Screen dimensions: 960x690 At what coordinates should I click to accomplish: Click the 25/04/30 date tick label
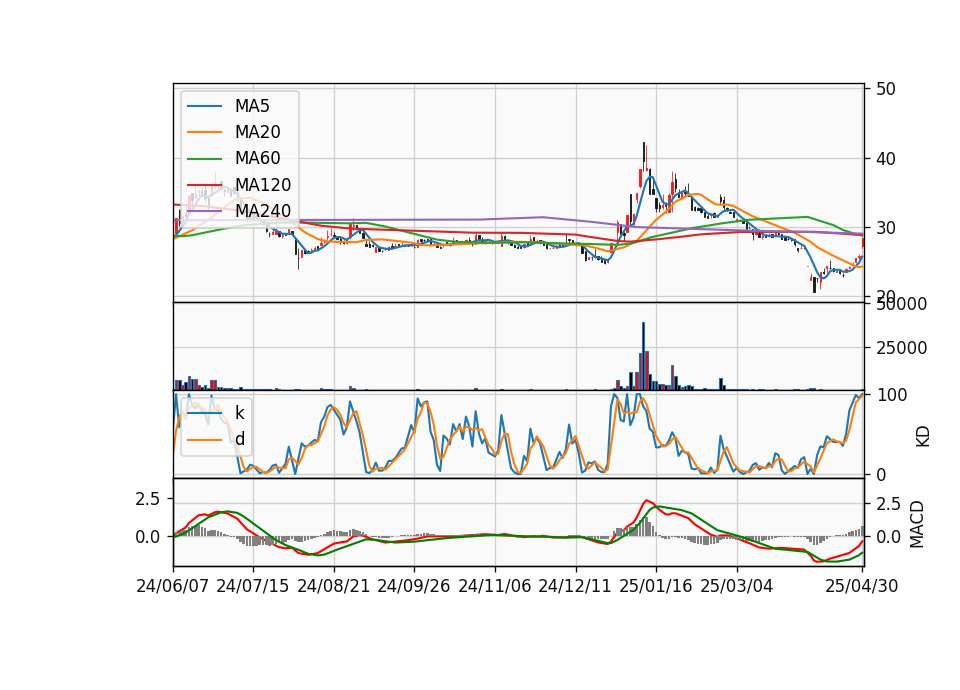pyautogui.click(x=862, y=587)
